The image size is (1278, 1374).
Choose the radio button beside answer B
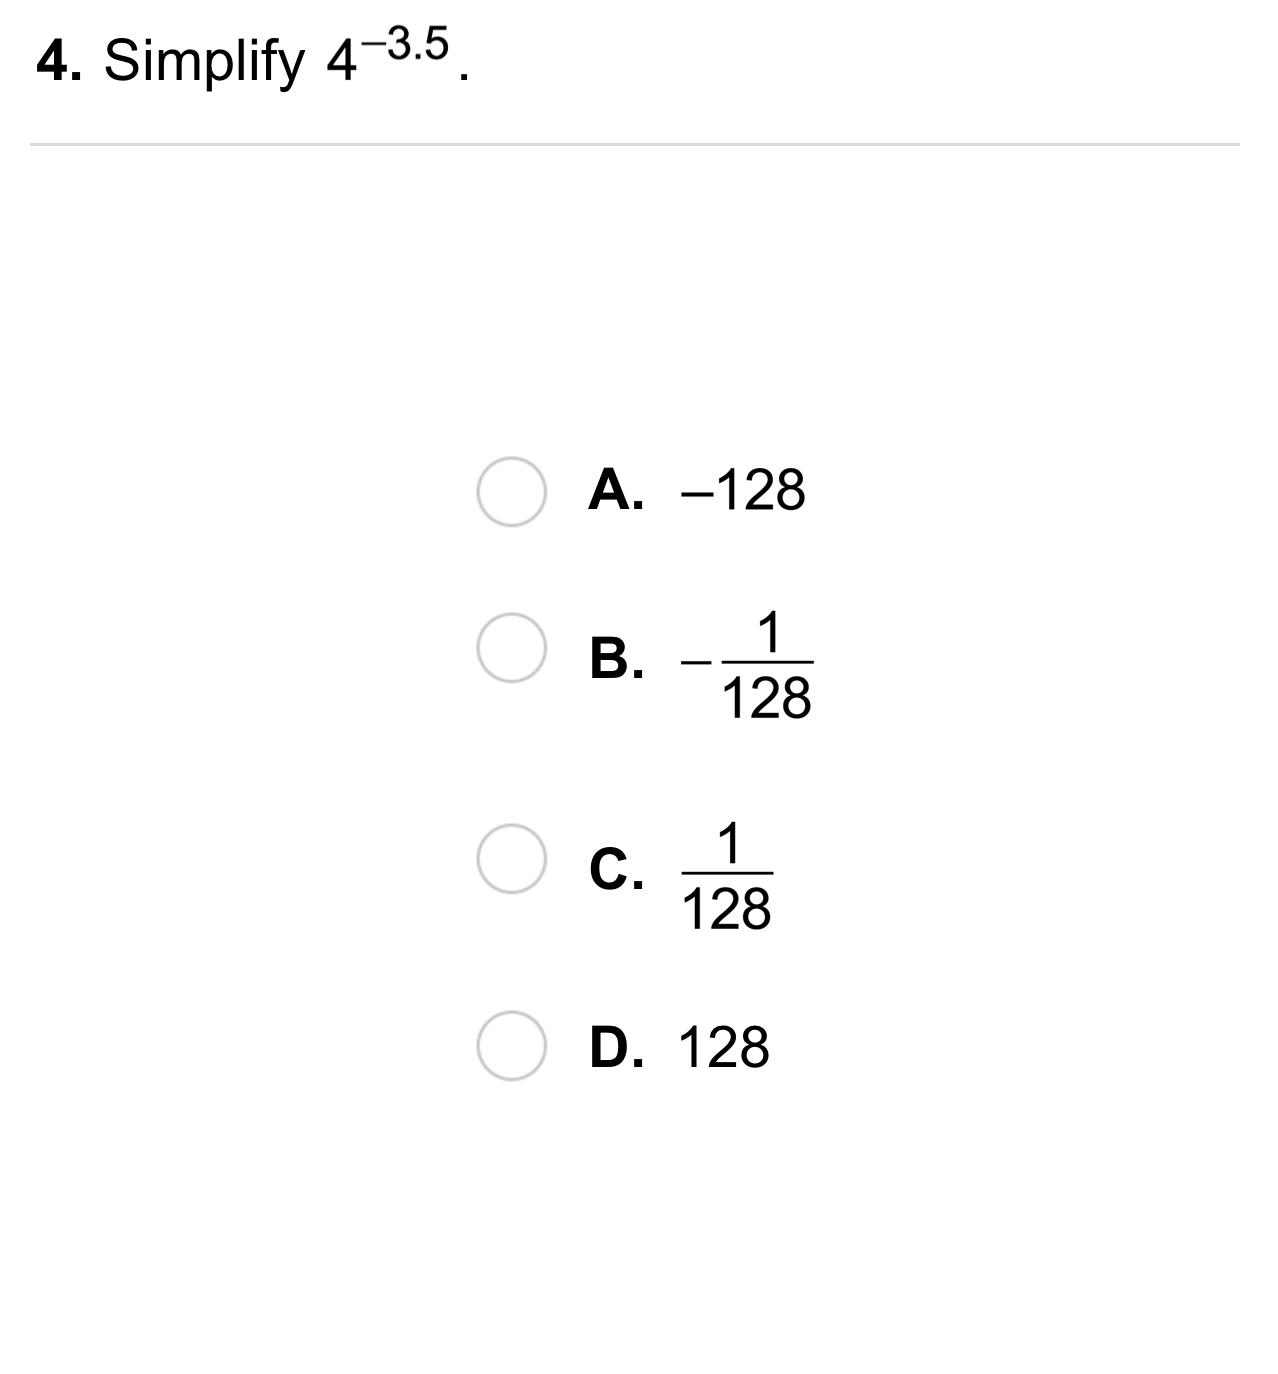pos(511,647)
